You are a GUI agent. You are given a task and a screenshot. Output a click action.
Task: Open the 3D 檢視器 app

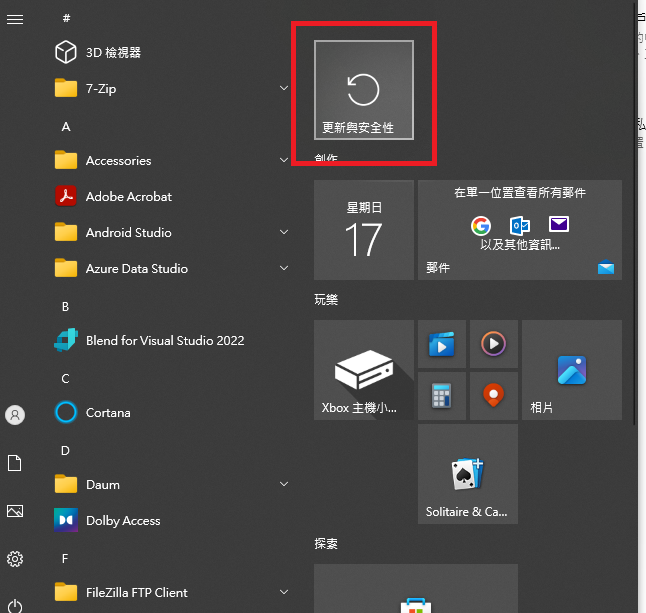[x=171, y=52]
